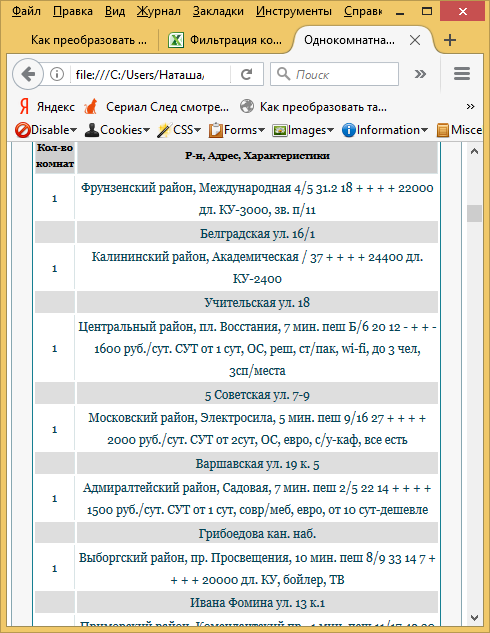Show site information icon in address bar
Image resolution: width=490 pixels, height=633 pixels.
tap(57, 74)
